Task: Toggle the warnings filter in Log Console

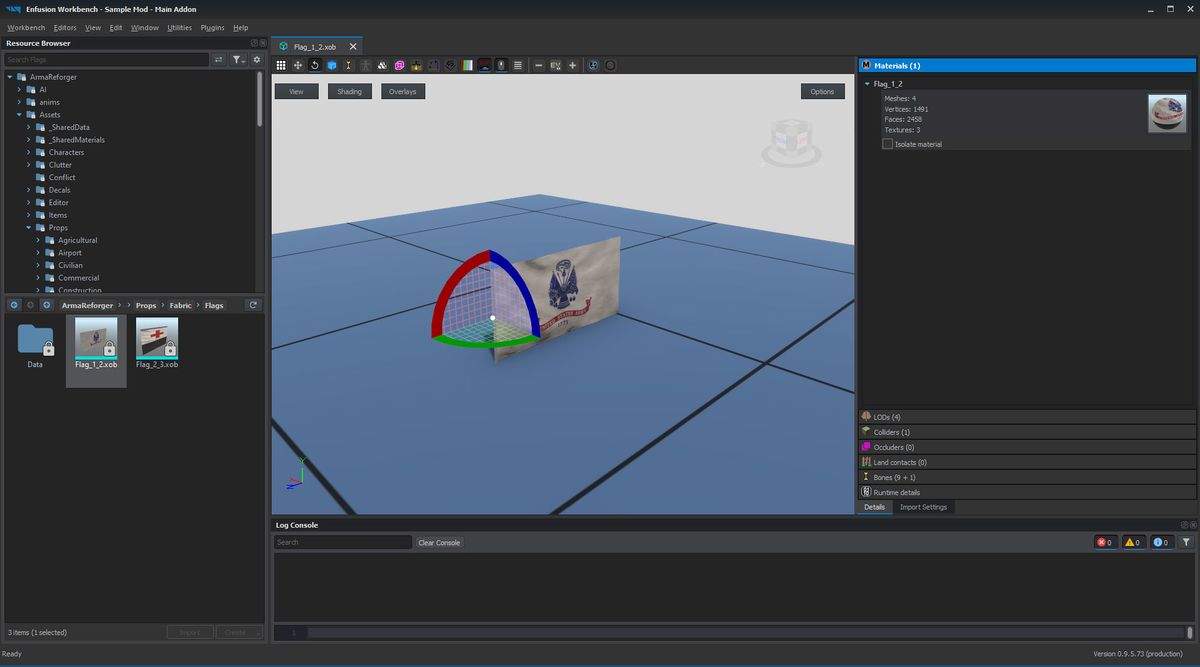Action: pyautogui.click(x=1133, y=542)
